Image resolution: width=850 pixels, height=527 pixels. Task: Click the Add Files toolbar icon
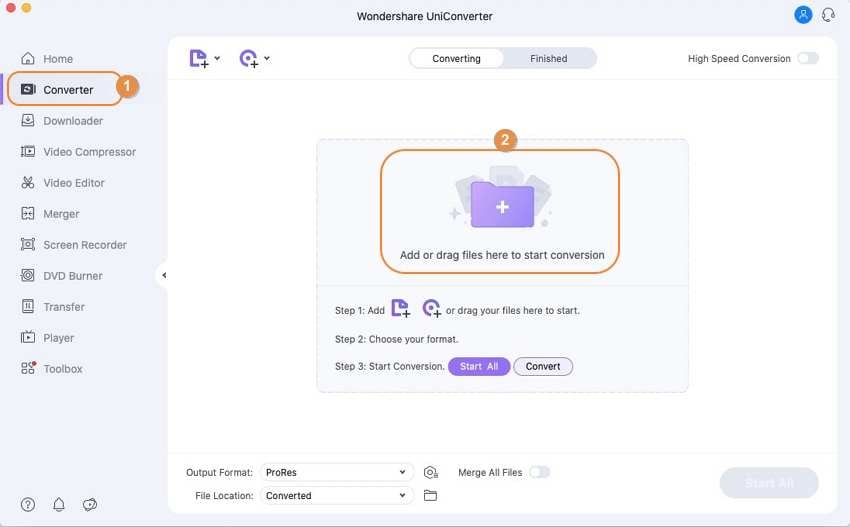pyautogui.click(x=199, y=59)
